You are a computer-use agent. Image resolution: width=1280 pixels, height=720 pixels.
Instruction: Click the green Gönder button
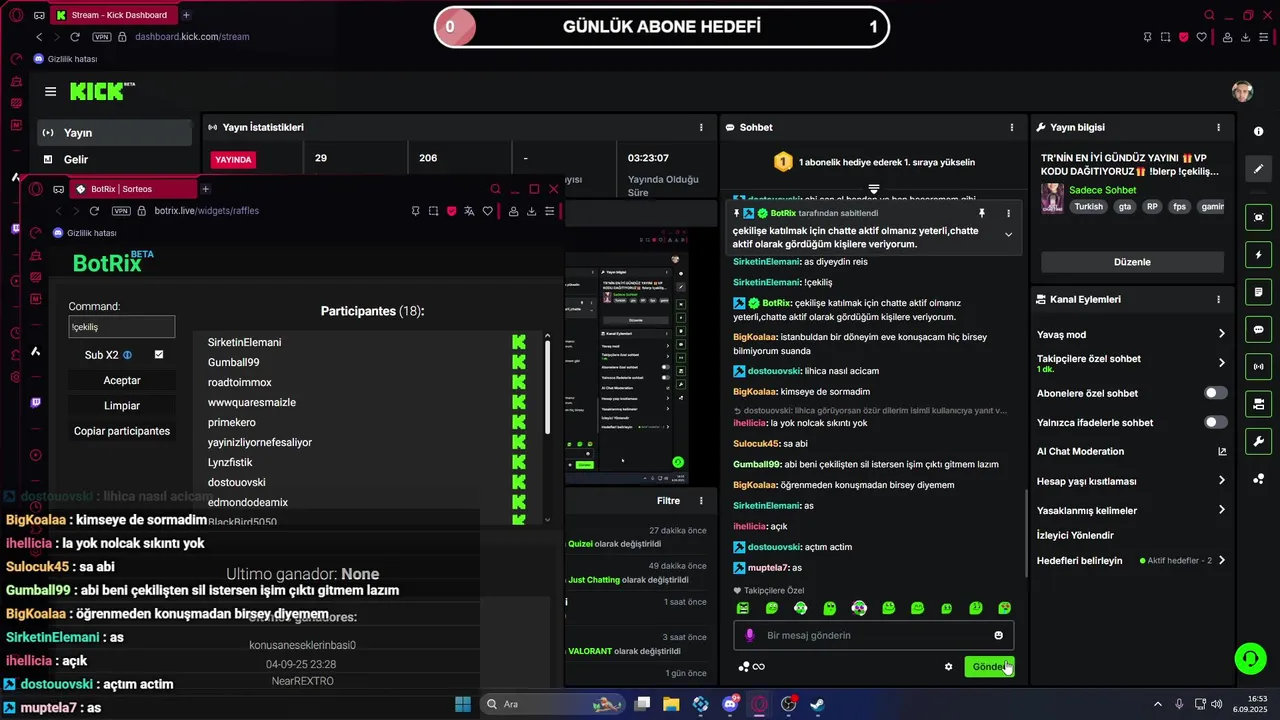click(989, 667)
